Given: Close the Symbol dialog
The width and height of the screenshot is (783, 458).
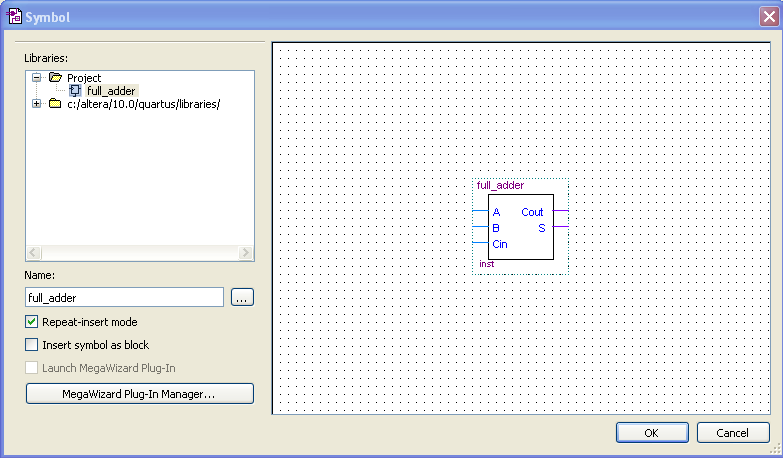Looking at the screenshot, I should tap(769, 16).
